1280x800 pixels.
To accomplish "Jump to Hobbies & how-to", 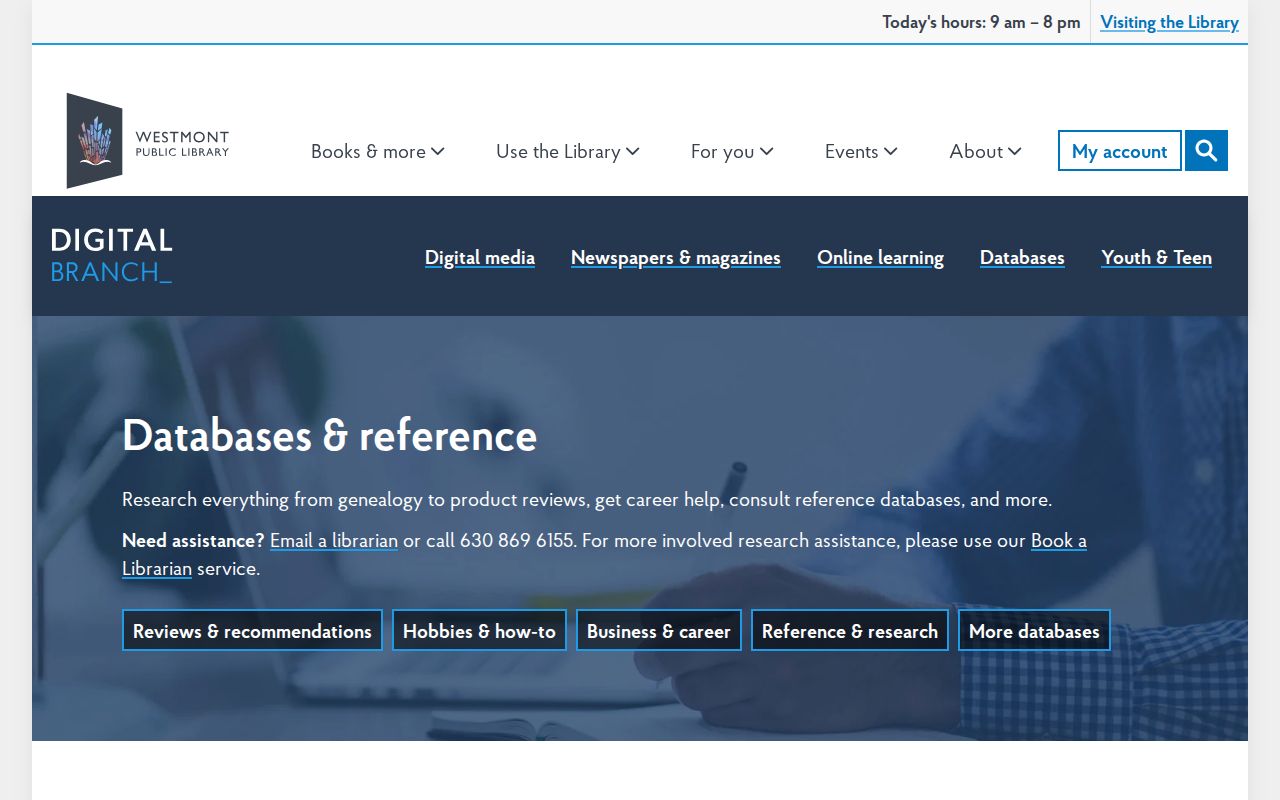I will [x=479, y=630].
